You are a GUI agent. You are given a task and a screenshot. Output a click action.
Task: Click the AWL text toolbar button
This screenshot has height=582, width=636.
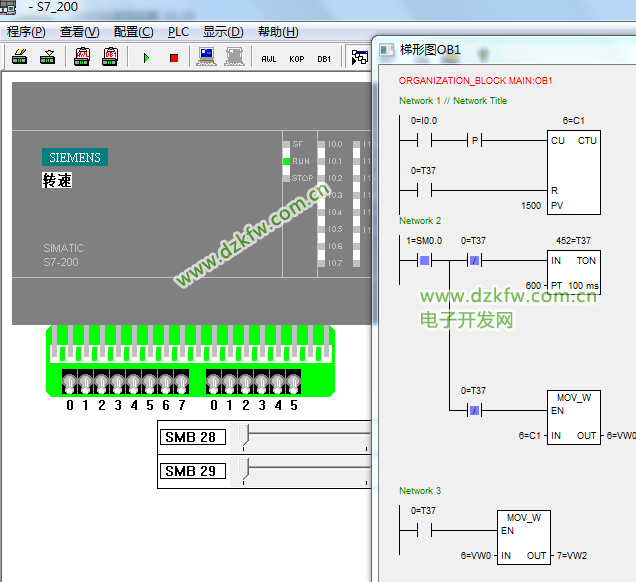tap(268, 58)
